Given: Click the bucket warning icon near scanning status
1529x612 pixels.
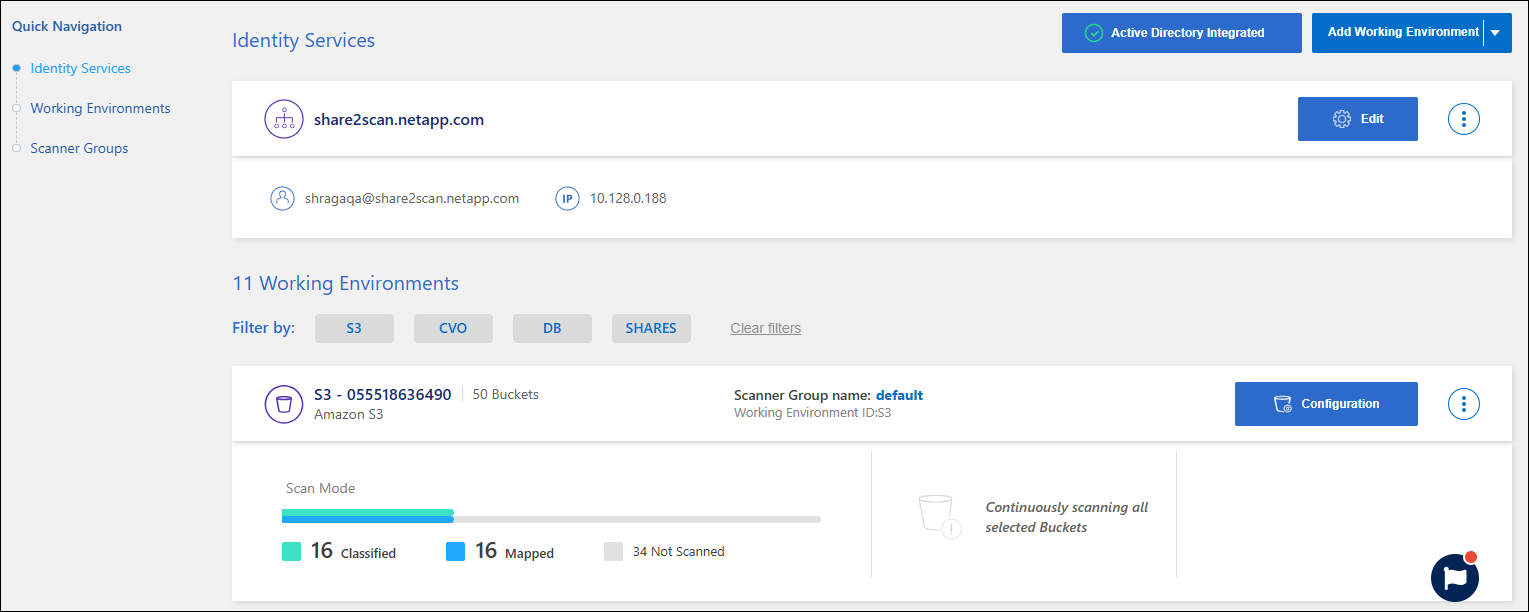Looking at the screenshot, I should (x=939, y=517).
